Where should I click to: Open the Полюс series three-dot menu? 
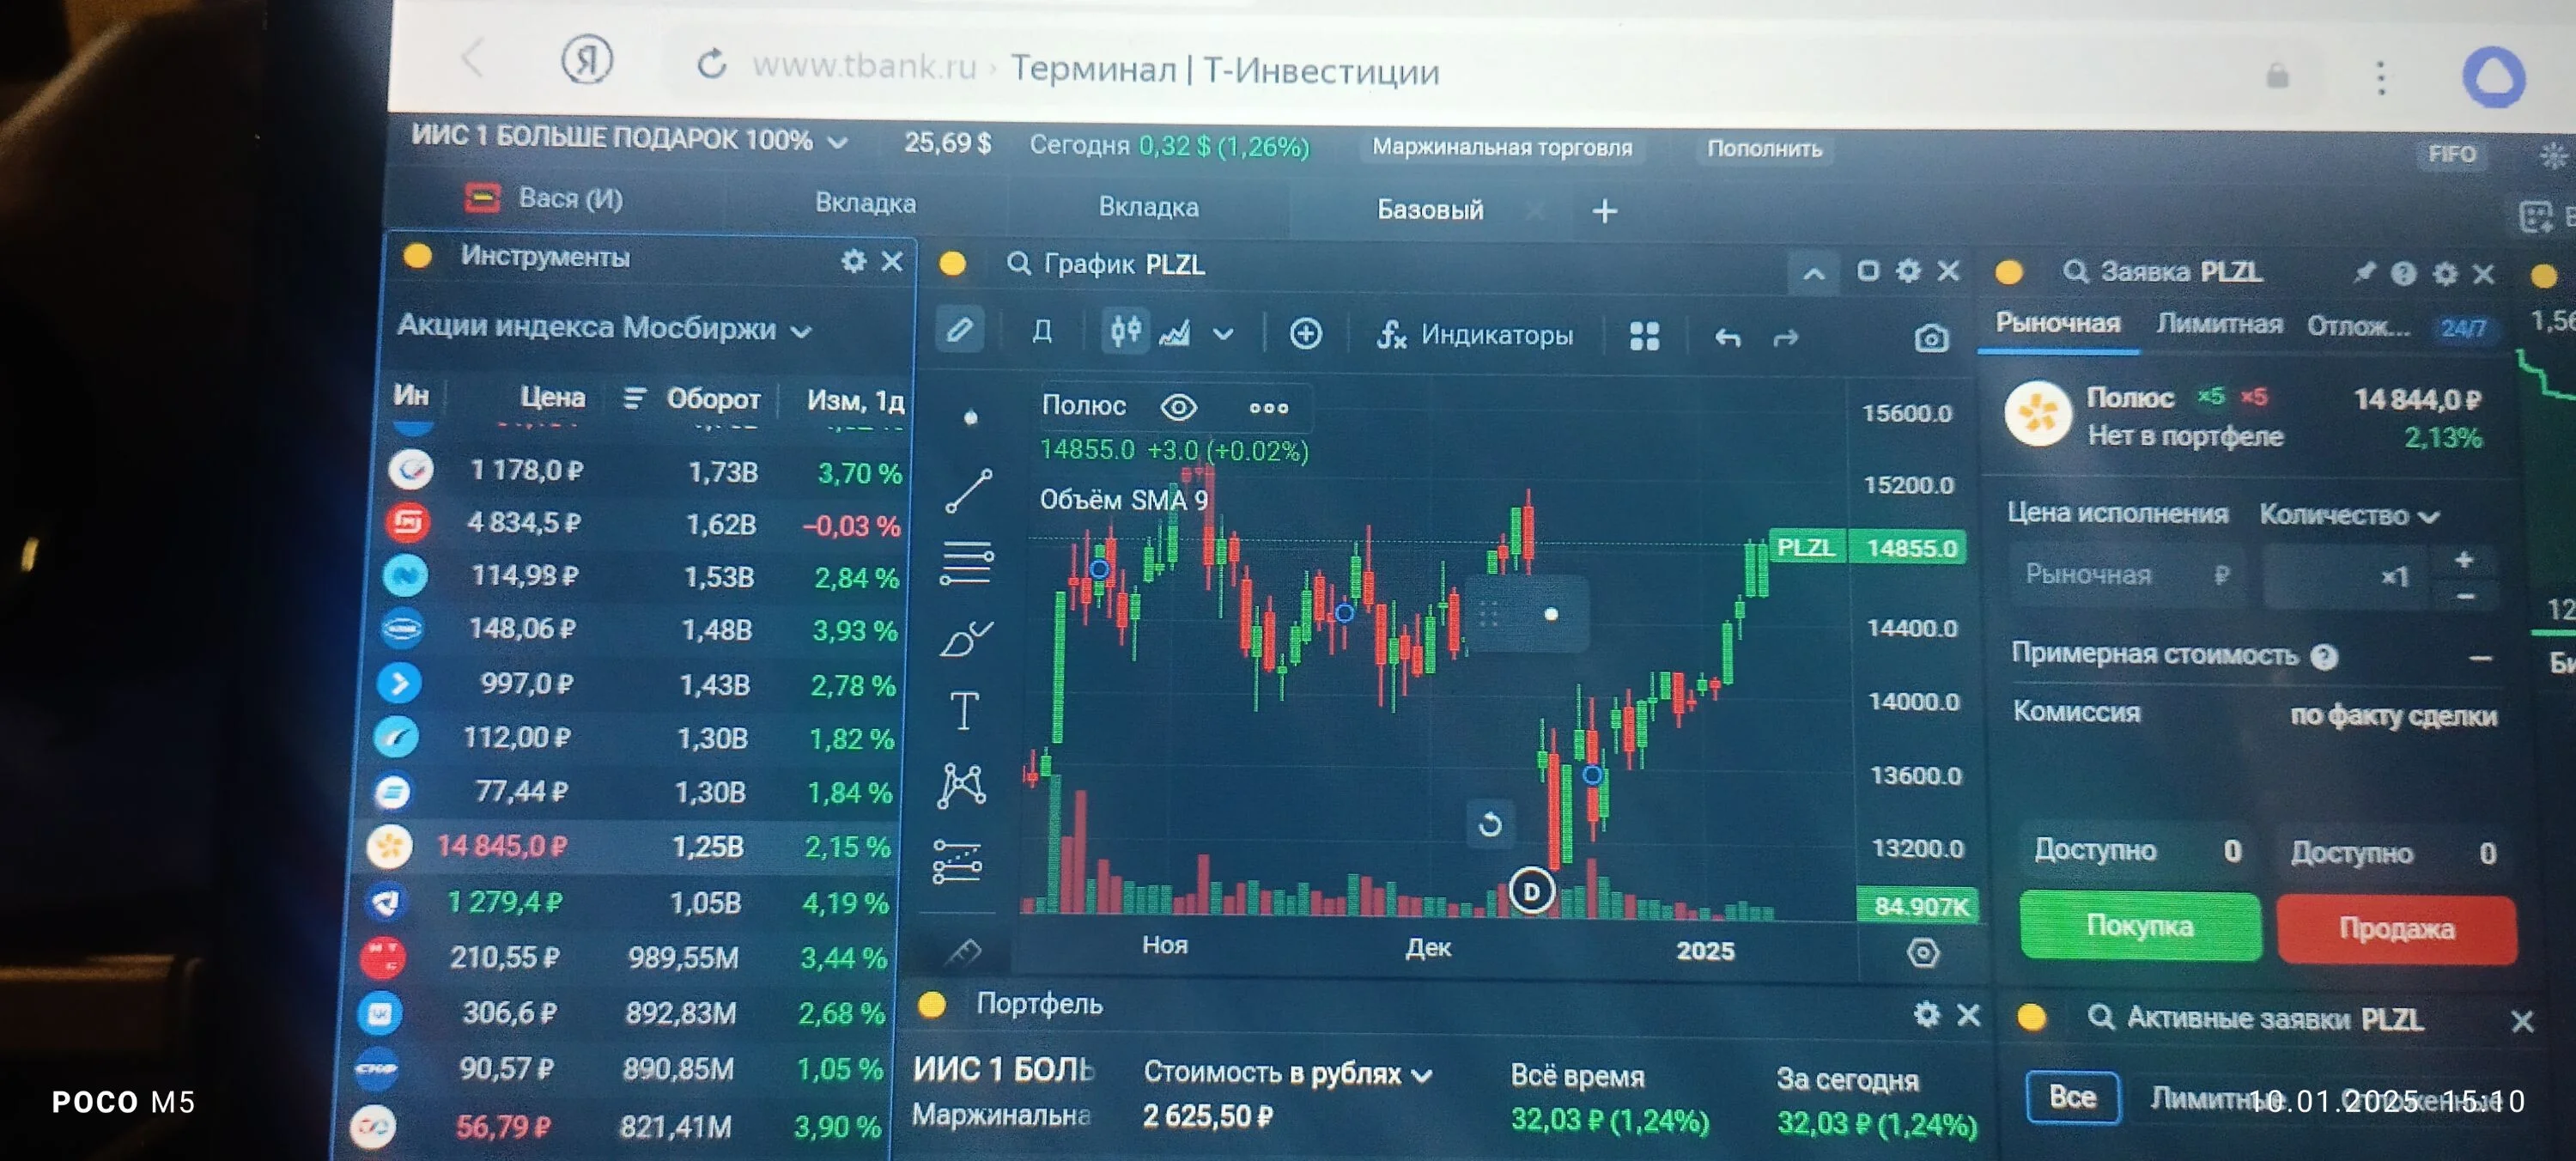1268,407
